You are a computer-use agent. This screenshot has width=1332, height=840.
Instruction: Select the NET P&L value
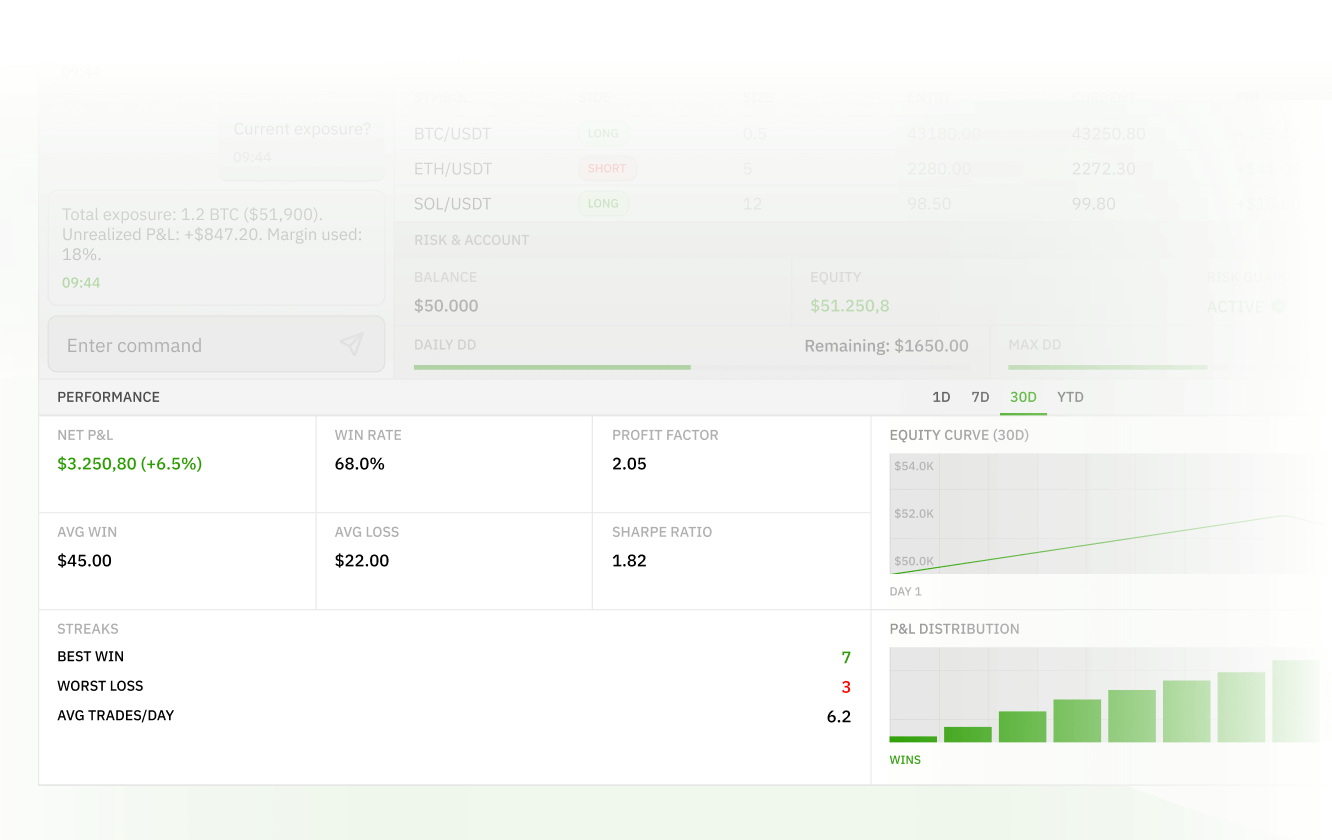point(128,463)
